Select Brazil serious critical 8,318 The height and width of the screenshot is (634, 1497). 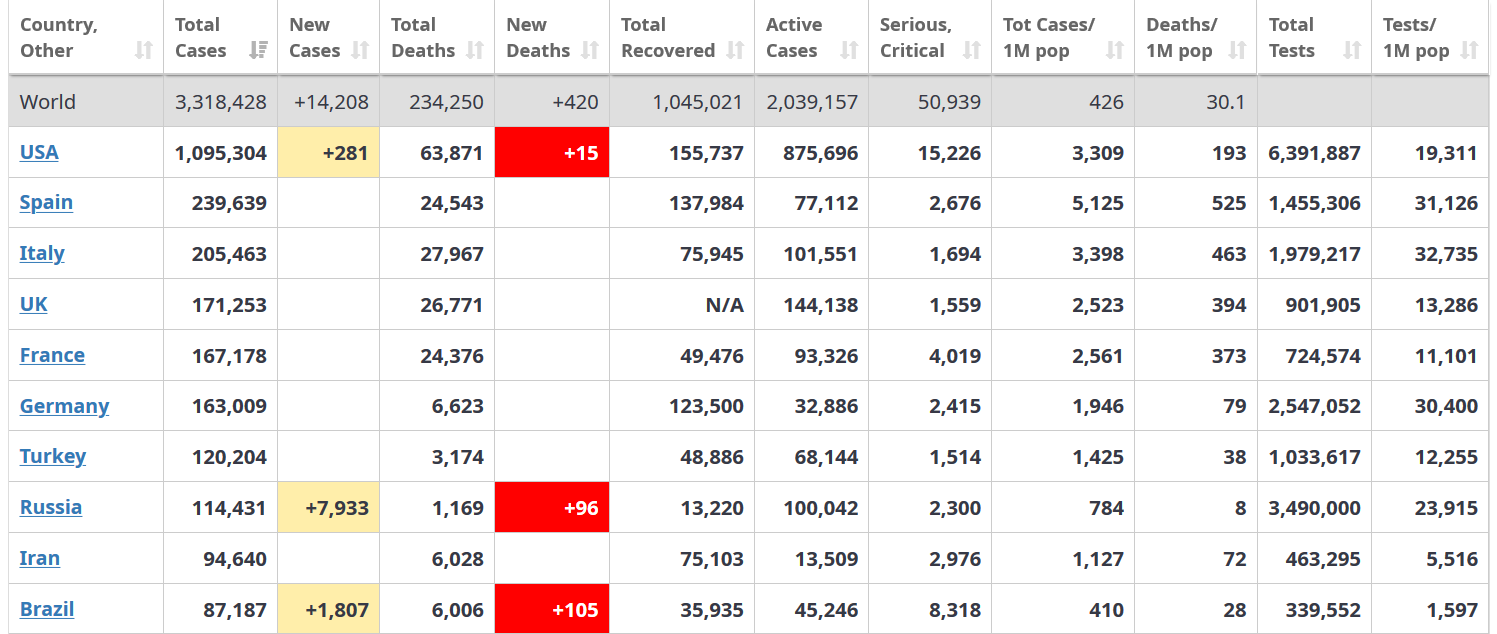(x=955, y=610)
